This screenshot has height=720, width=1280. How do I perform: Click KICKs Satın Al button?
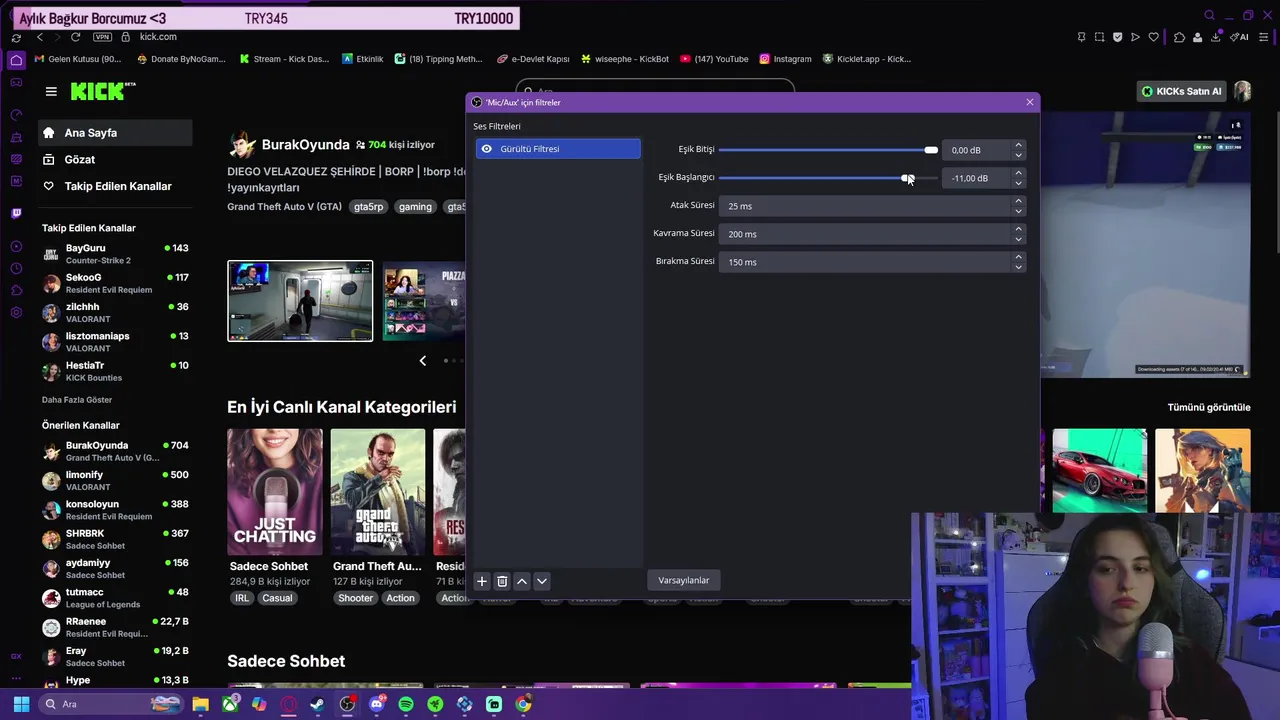pyautogui.click(x=1182, y=91)
